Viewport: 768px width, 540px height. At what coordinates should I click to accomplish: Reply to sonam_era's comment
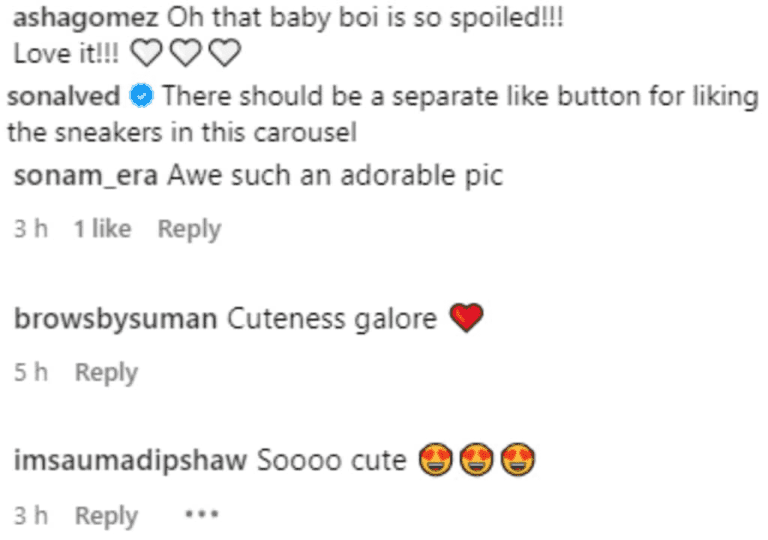pyautogui.click(x=189, y=229)
